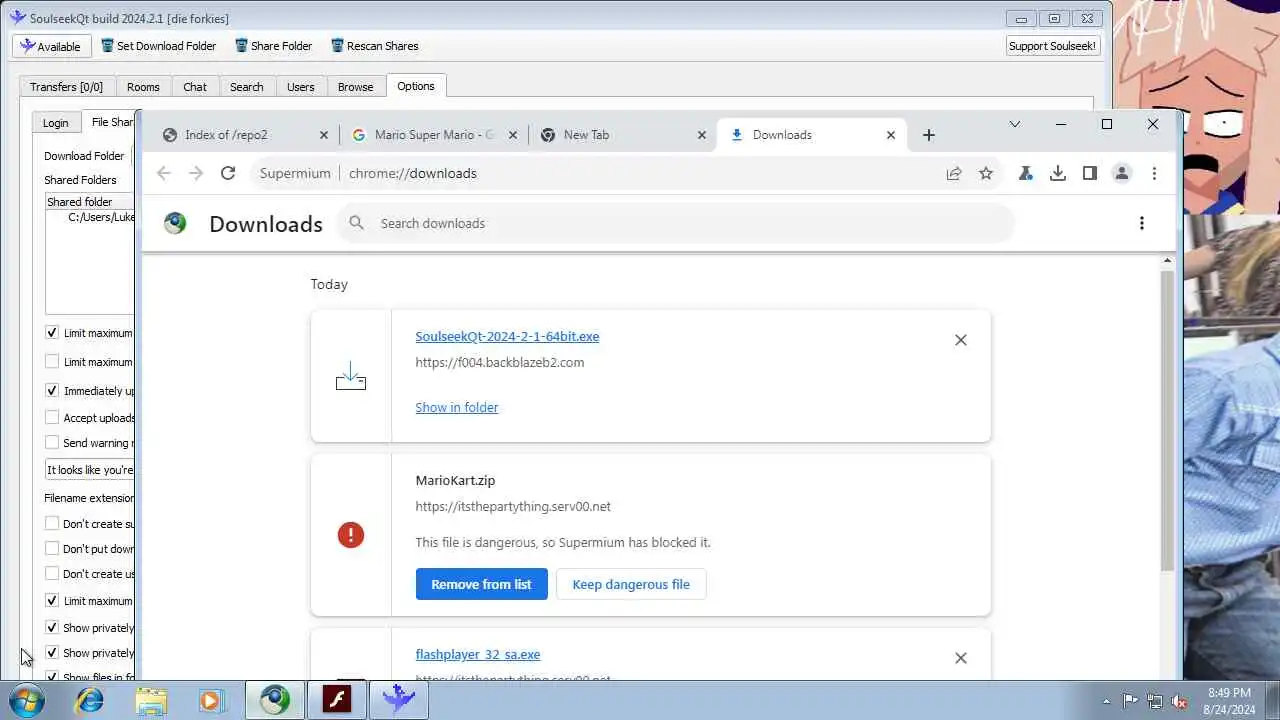Open Windows Explorer folder on taskbar
1280x720 pixels.
(x=151, y=700)
